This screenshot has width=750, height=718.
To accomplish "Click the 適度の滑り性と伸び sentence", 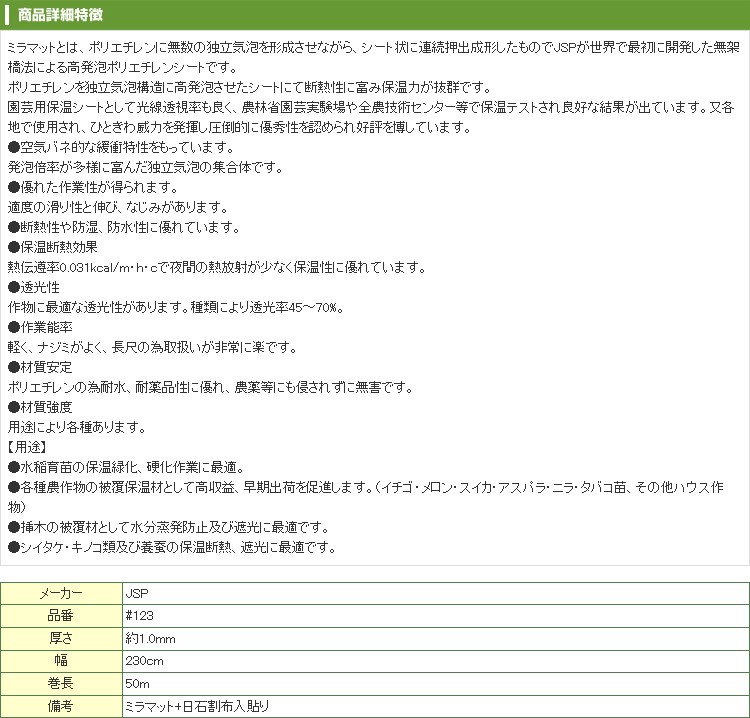I will 119,207.
